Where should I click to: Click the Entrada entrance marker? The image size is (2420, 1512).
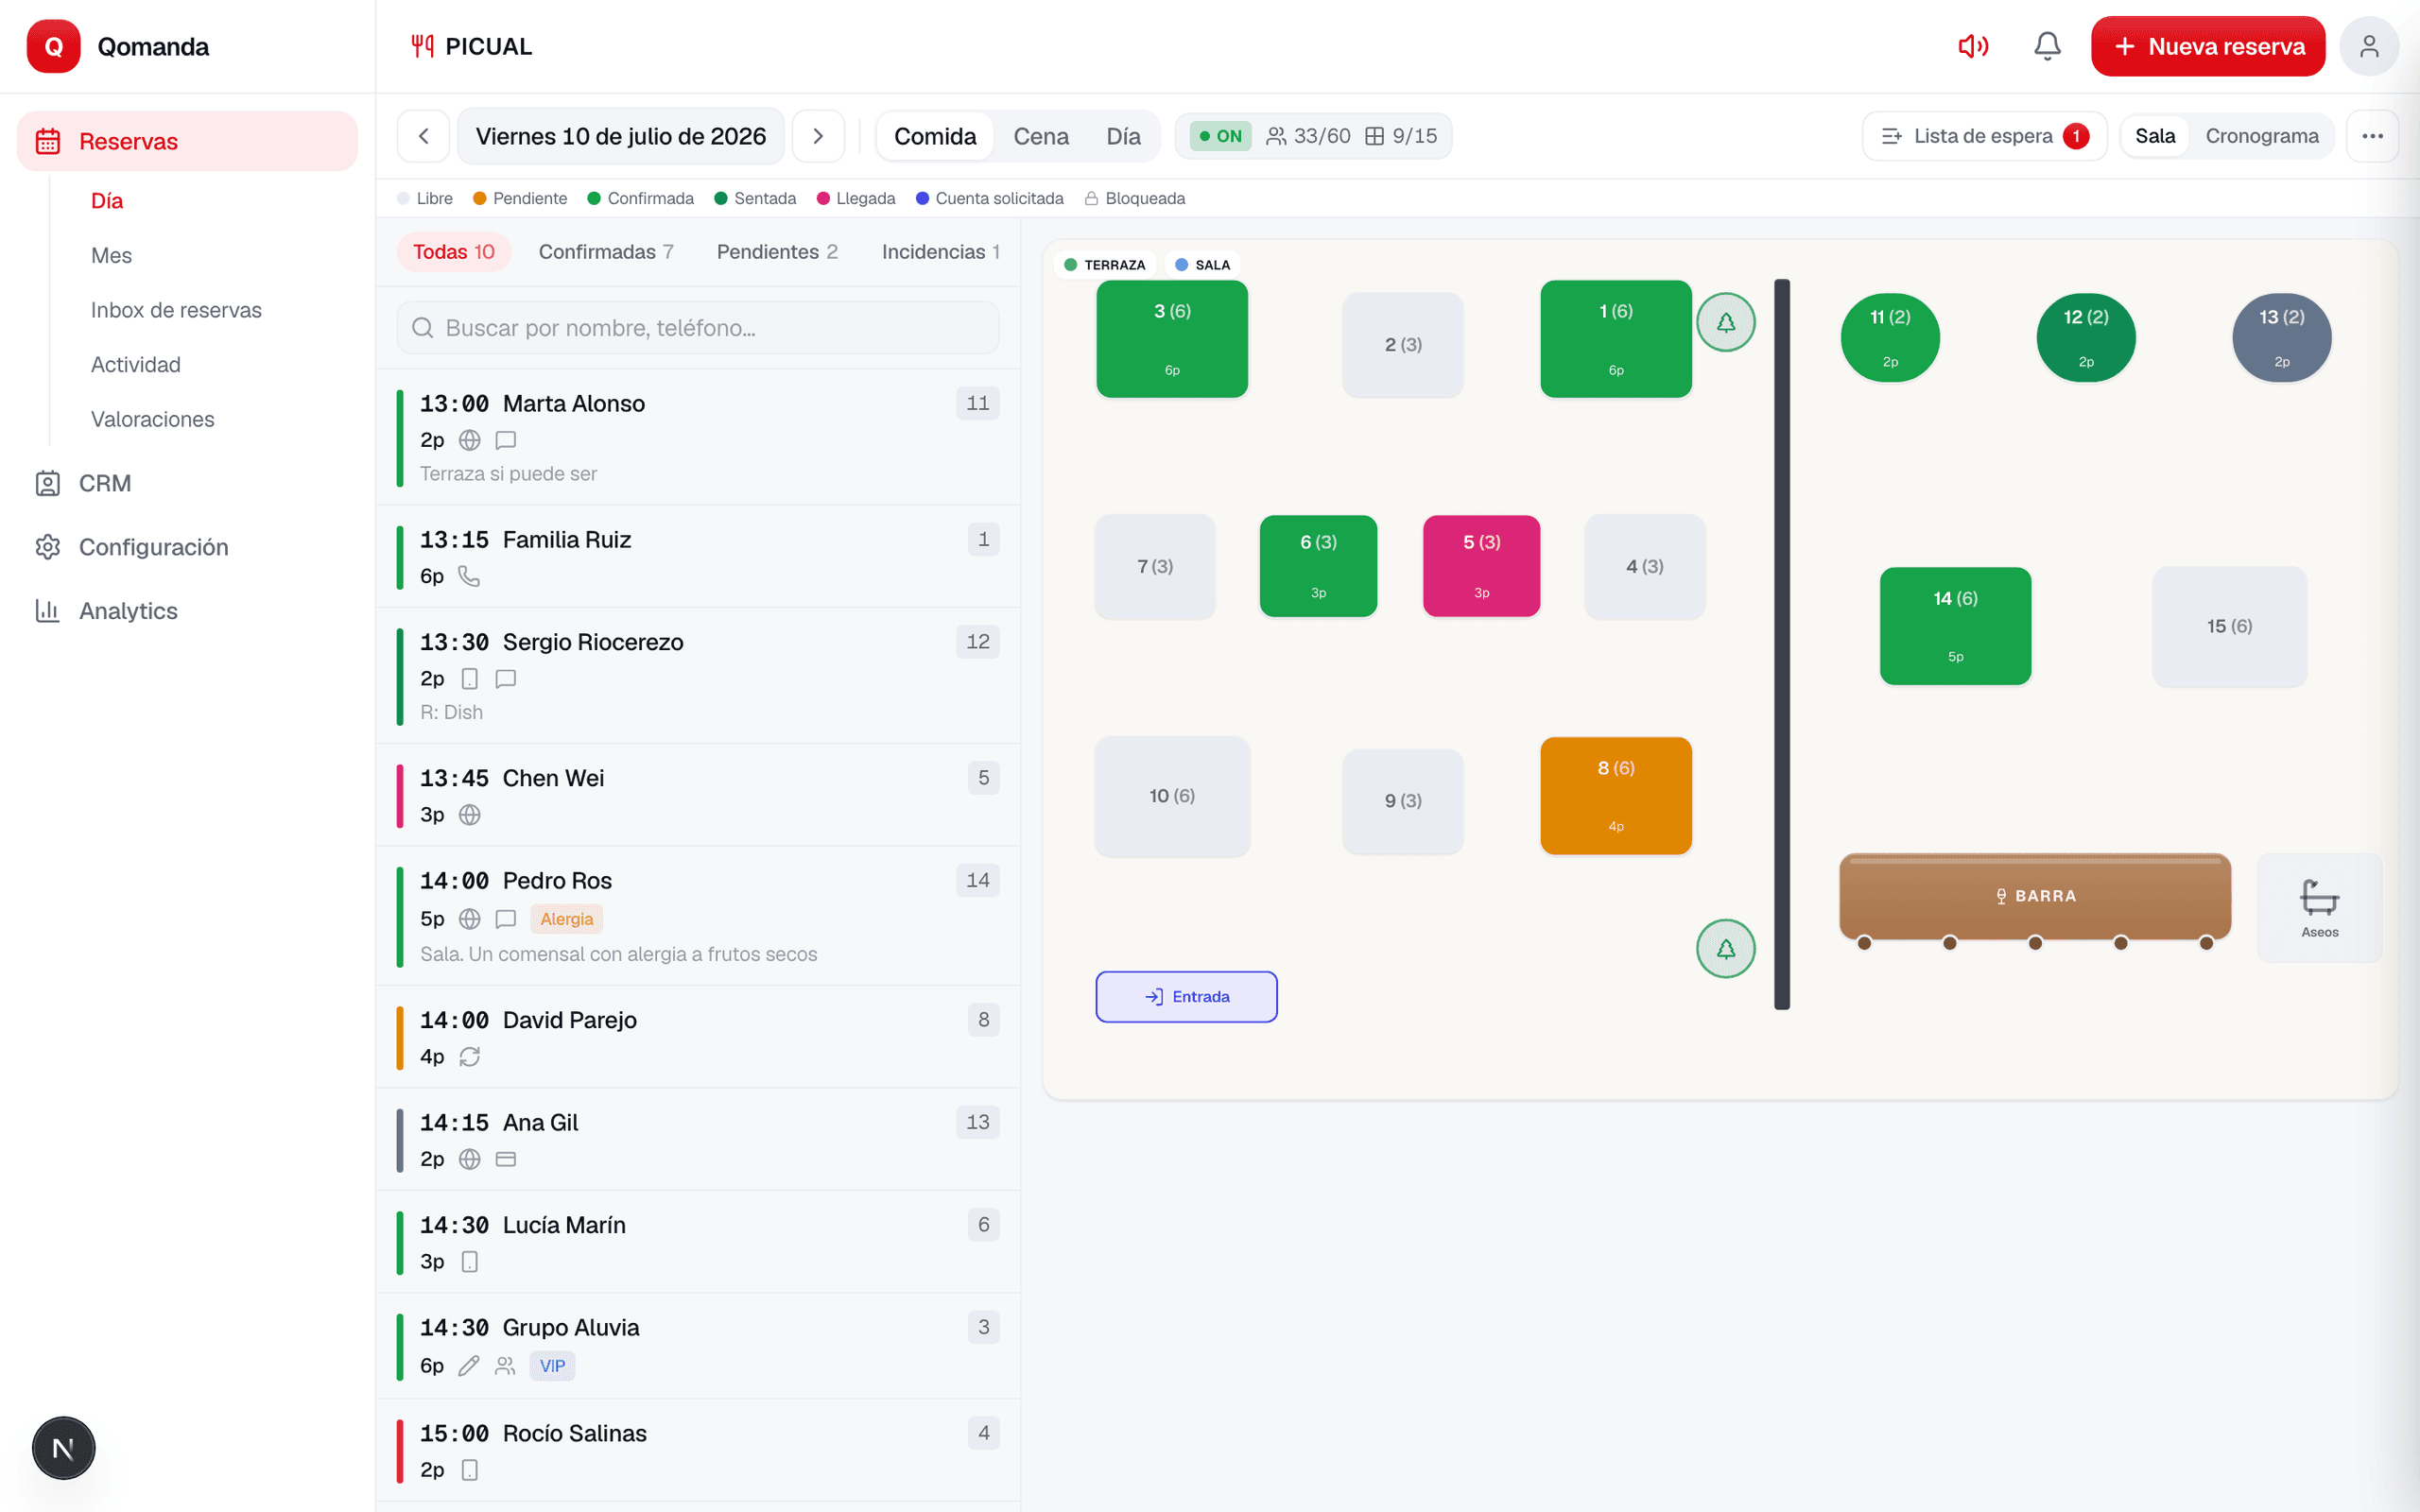1186,996
